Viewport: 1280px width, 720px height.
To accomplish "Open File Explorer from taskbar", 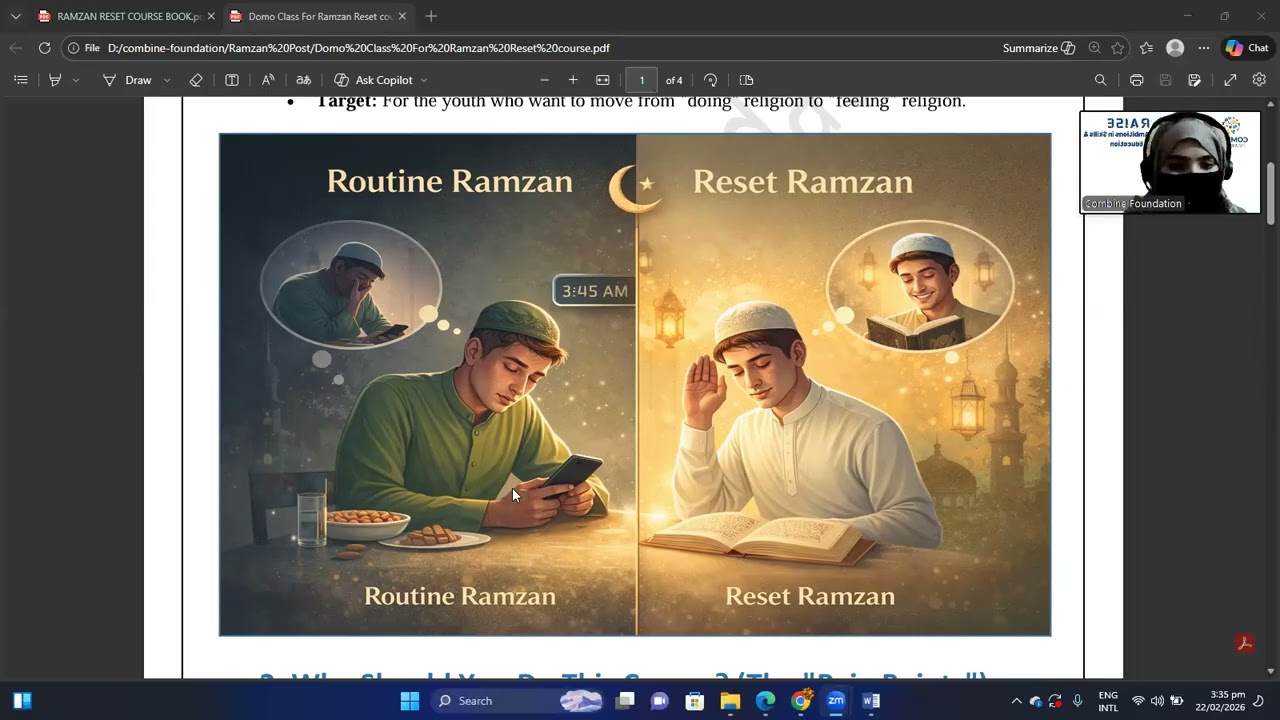I will tap(730, 701).
